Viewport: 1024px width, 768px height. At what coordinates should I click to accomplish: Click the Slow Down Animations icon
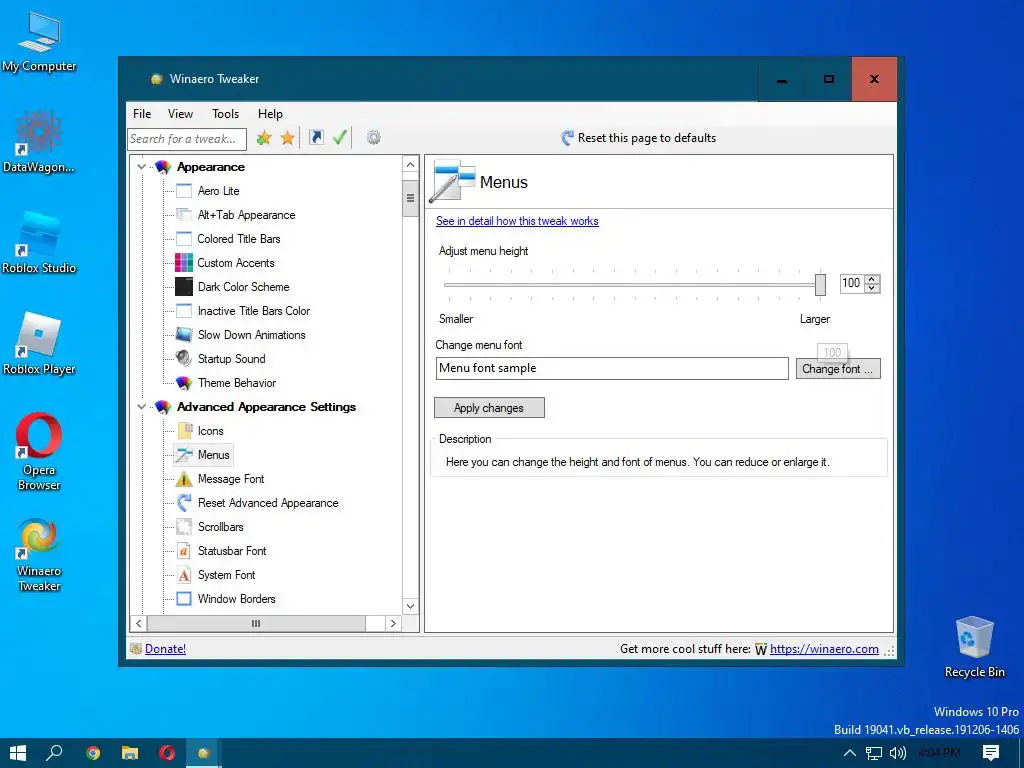pyautogui.click(x=184, y=334)
